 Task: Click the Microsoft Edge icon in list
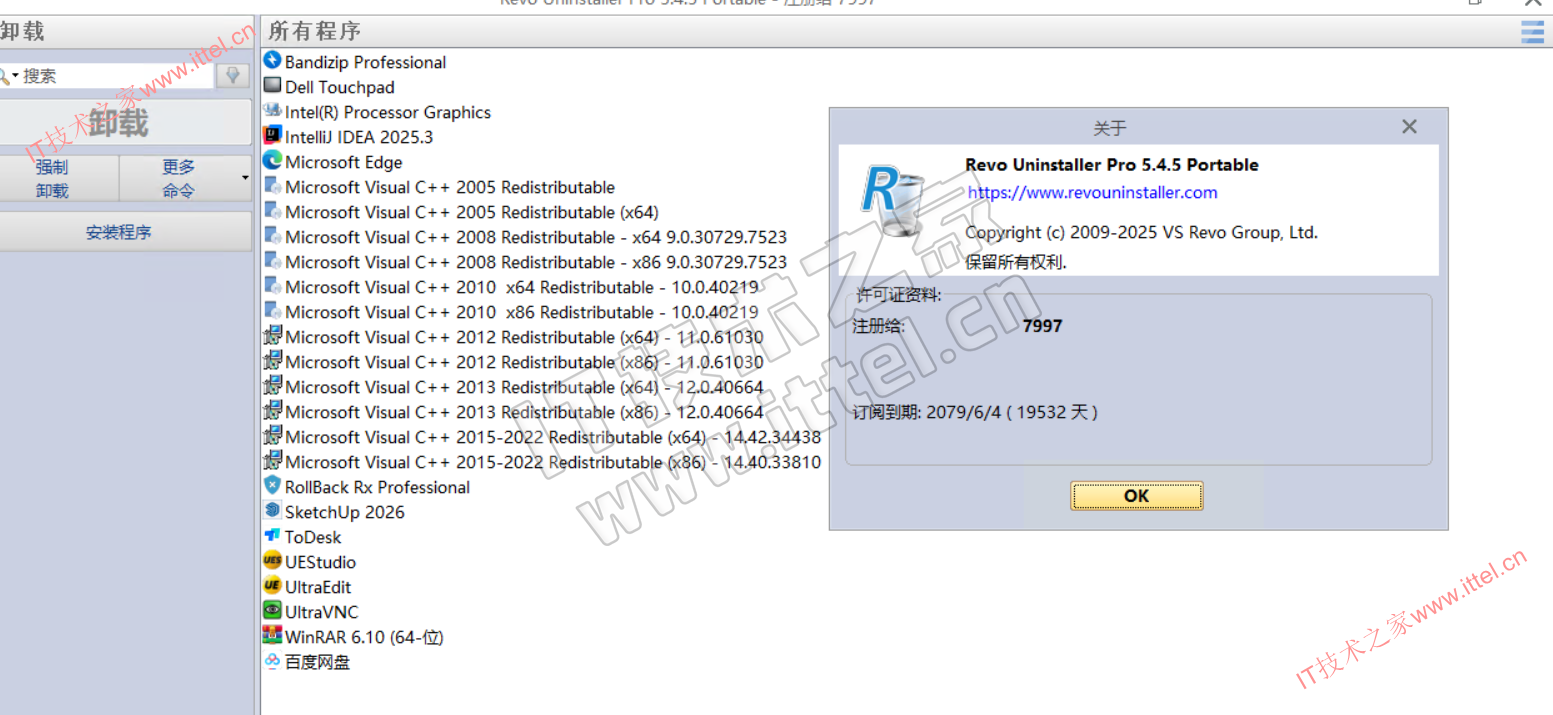click(x=272, y=161)
